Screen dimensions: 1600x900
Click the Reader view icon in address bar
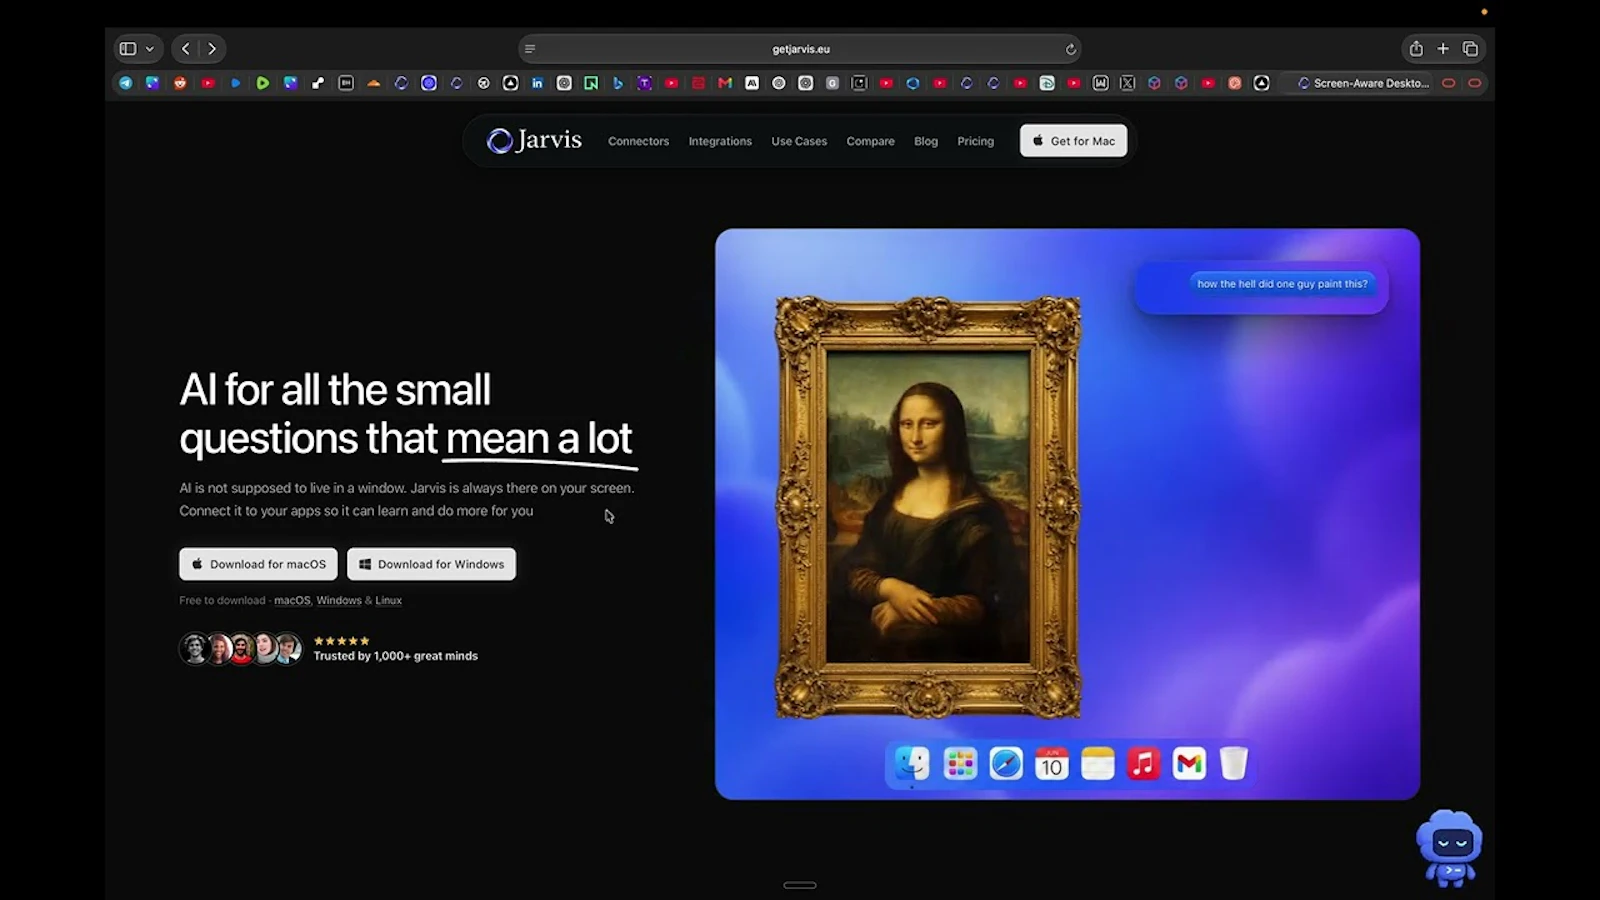(530, 49)
